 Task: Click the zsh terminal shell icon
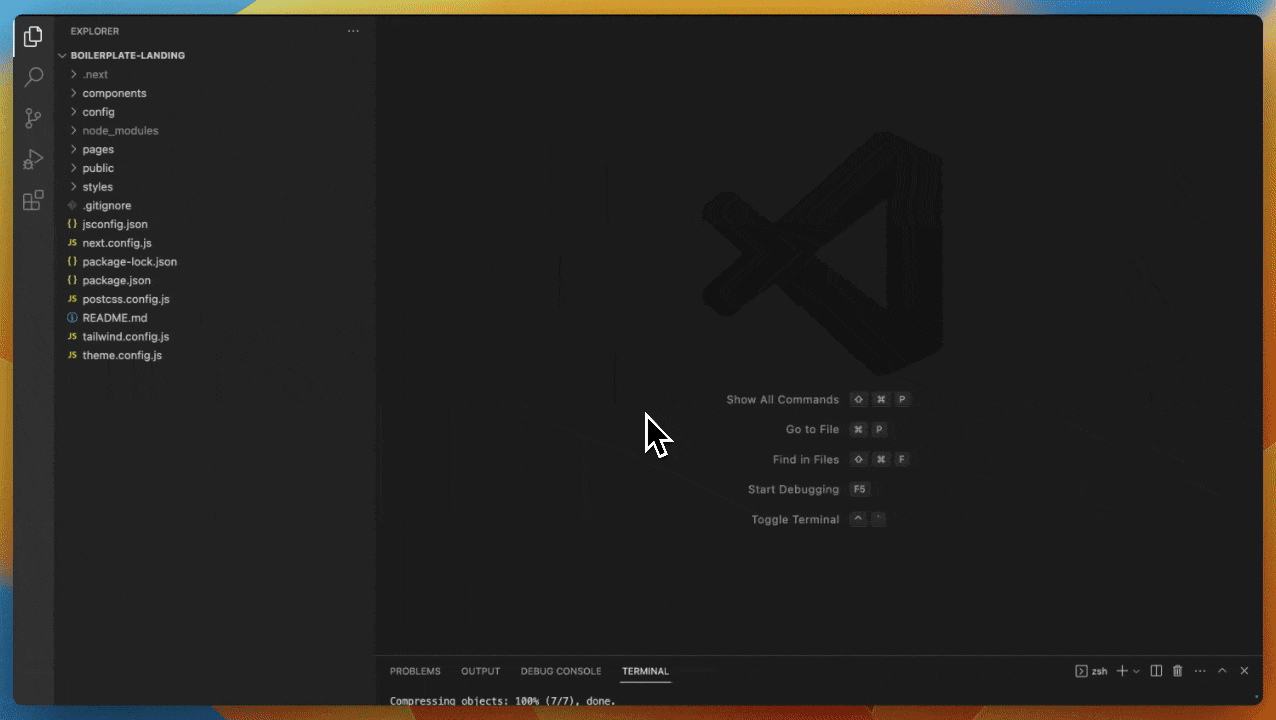(1081, 671)
